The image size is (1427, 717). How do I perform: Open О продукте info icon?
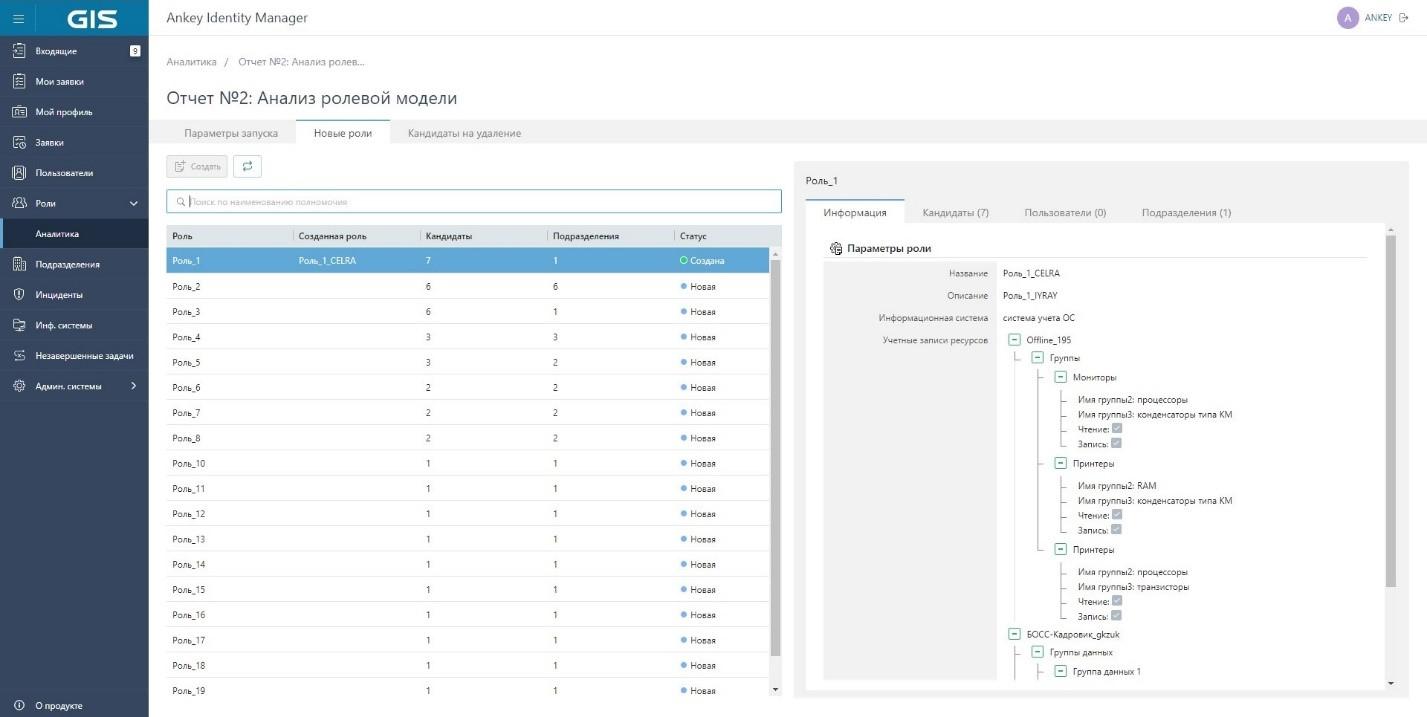19,705
